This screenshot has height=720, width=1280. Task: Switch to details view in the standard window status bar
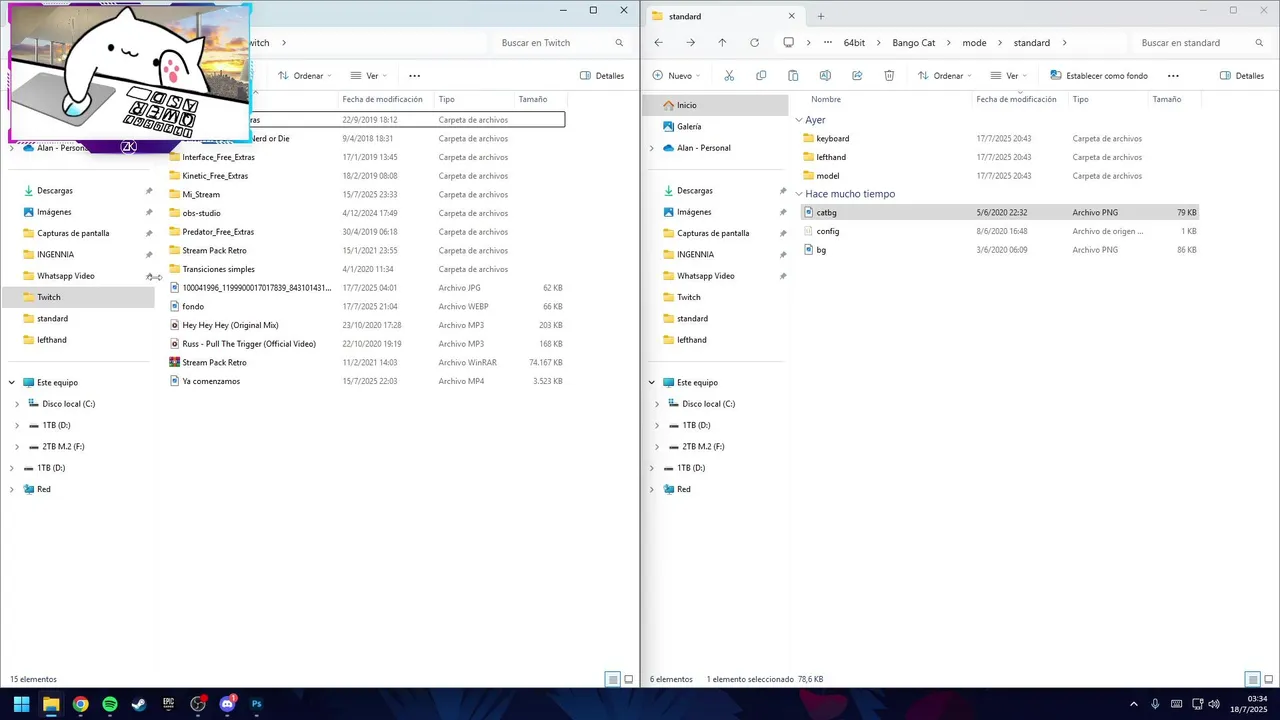click(x=1252, y=679)
